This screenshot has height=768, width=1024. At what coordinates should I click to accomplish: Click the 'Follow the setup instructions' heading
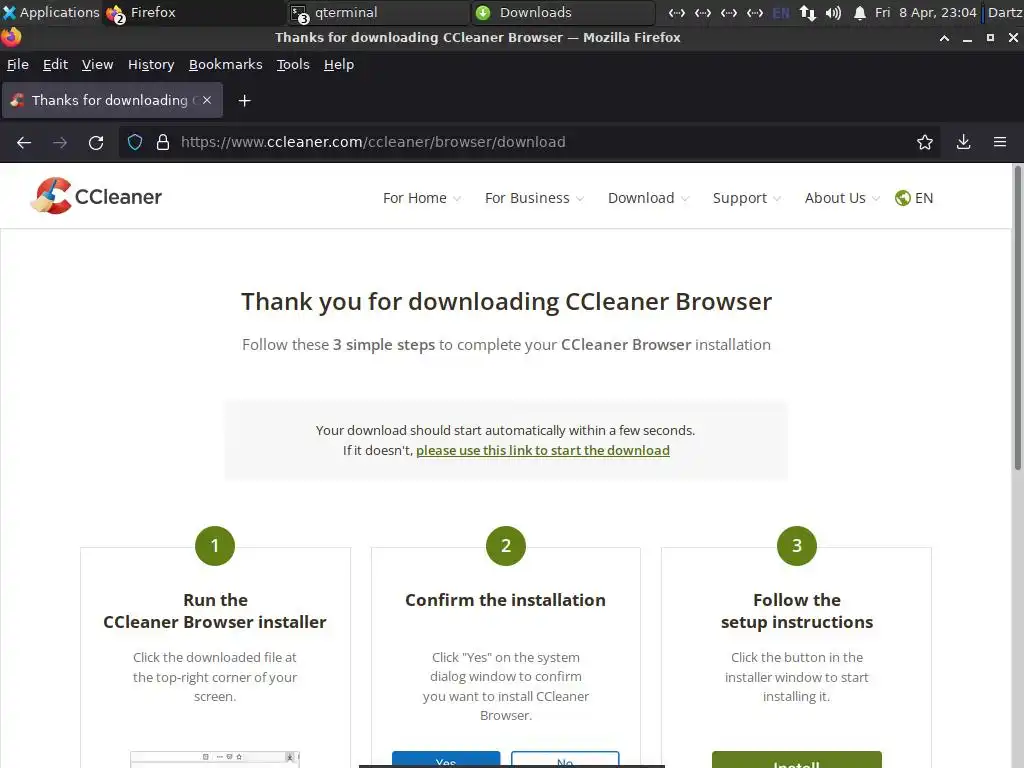point(797,611)
